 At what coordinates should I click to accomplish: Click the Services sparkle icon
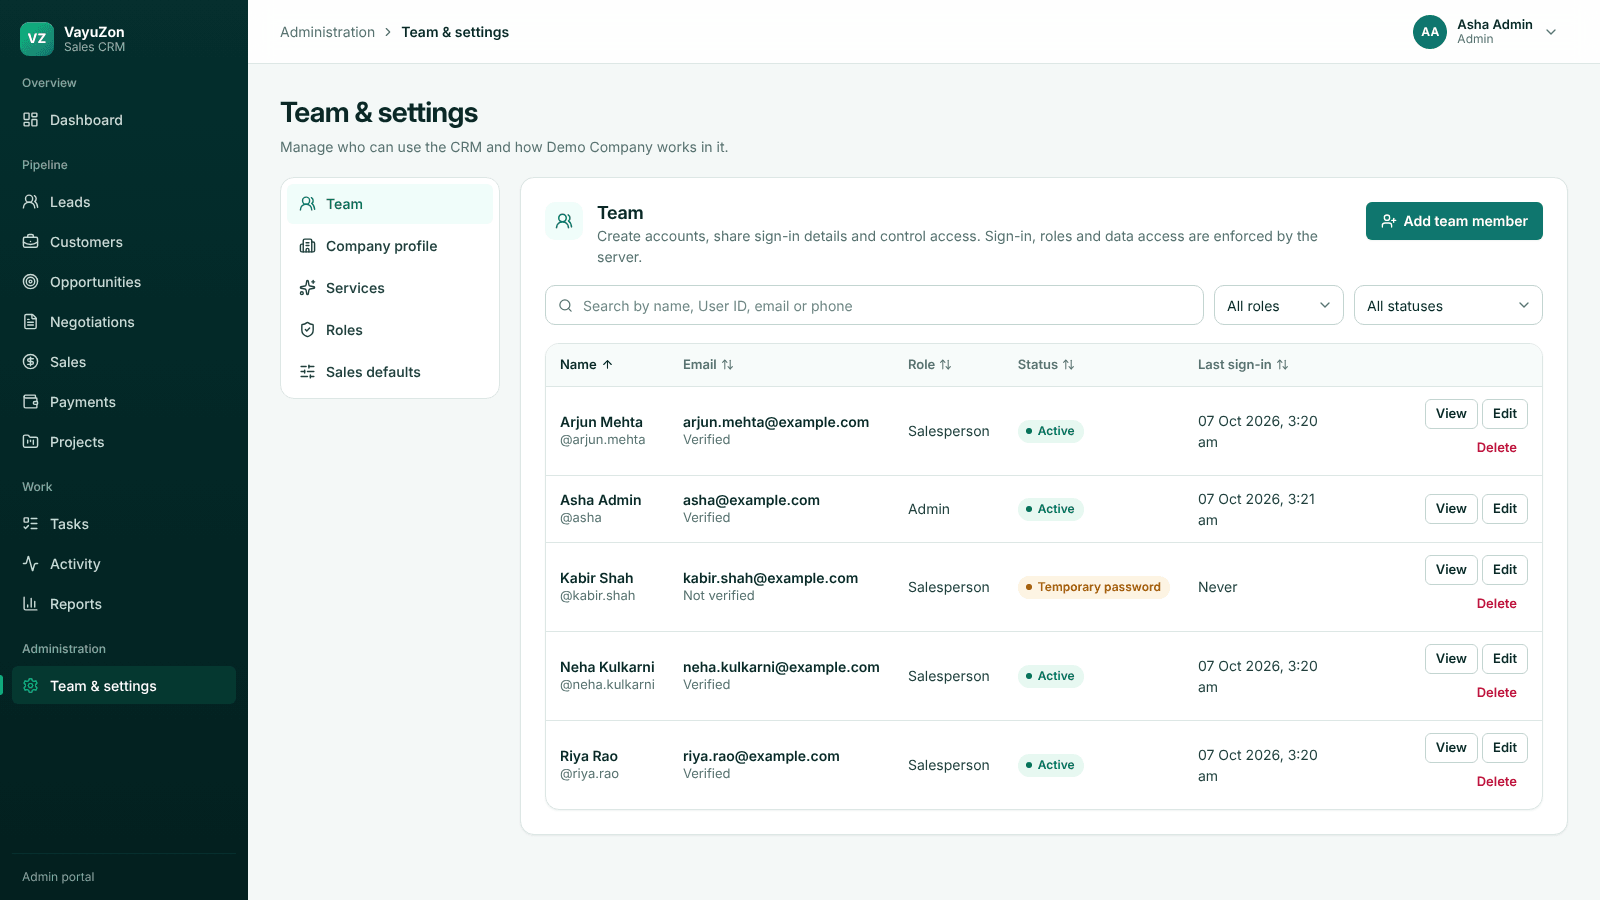click(307, 288)
